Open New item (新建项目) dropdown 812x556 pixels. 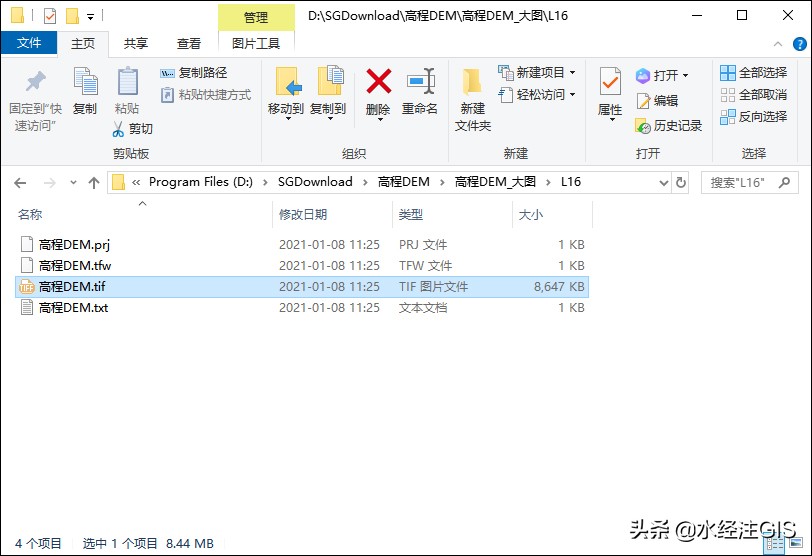coord(536,72)
